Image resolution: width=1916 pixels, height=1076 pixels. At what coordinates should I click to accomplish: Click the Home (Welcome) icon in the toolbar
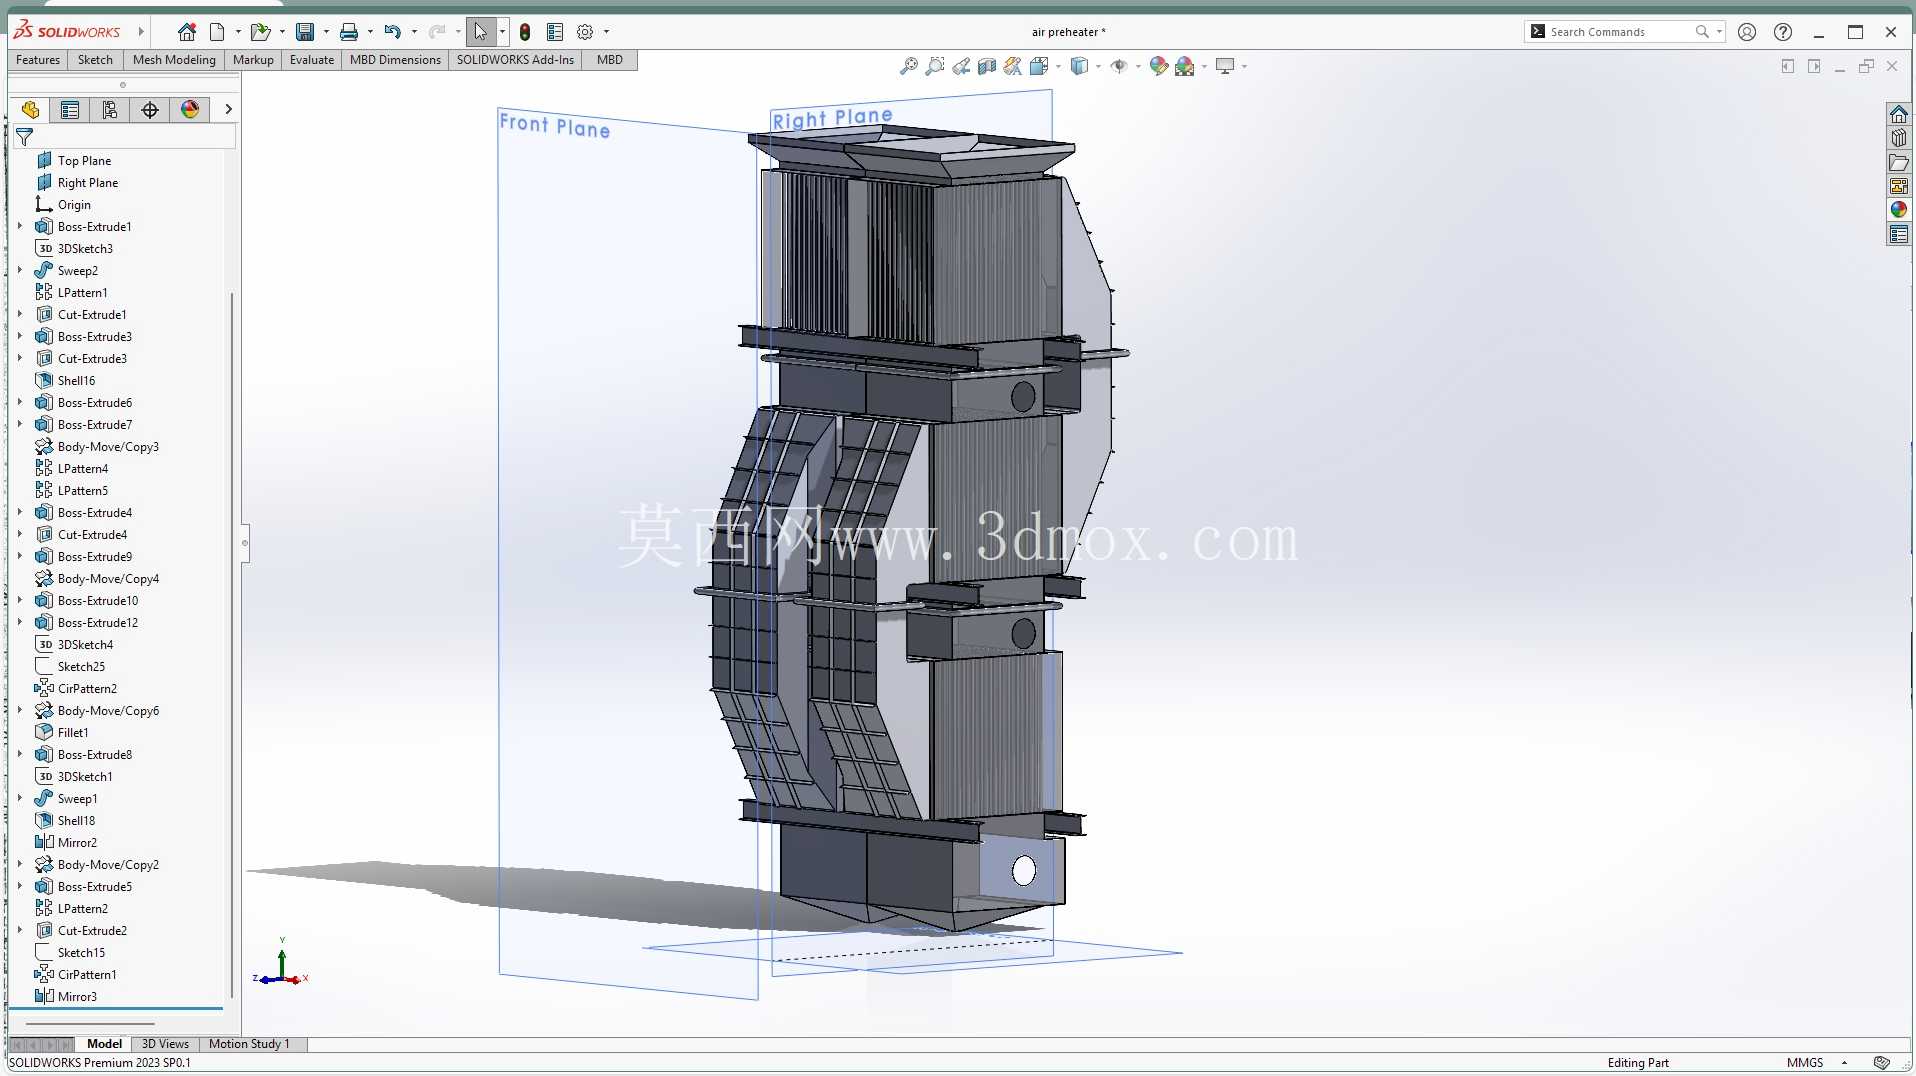(187, 32)
